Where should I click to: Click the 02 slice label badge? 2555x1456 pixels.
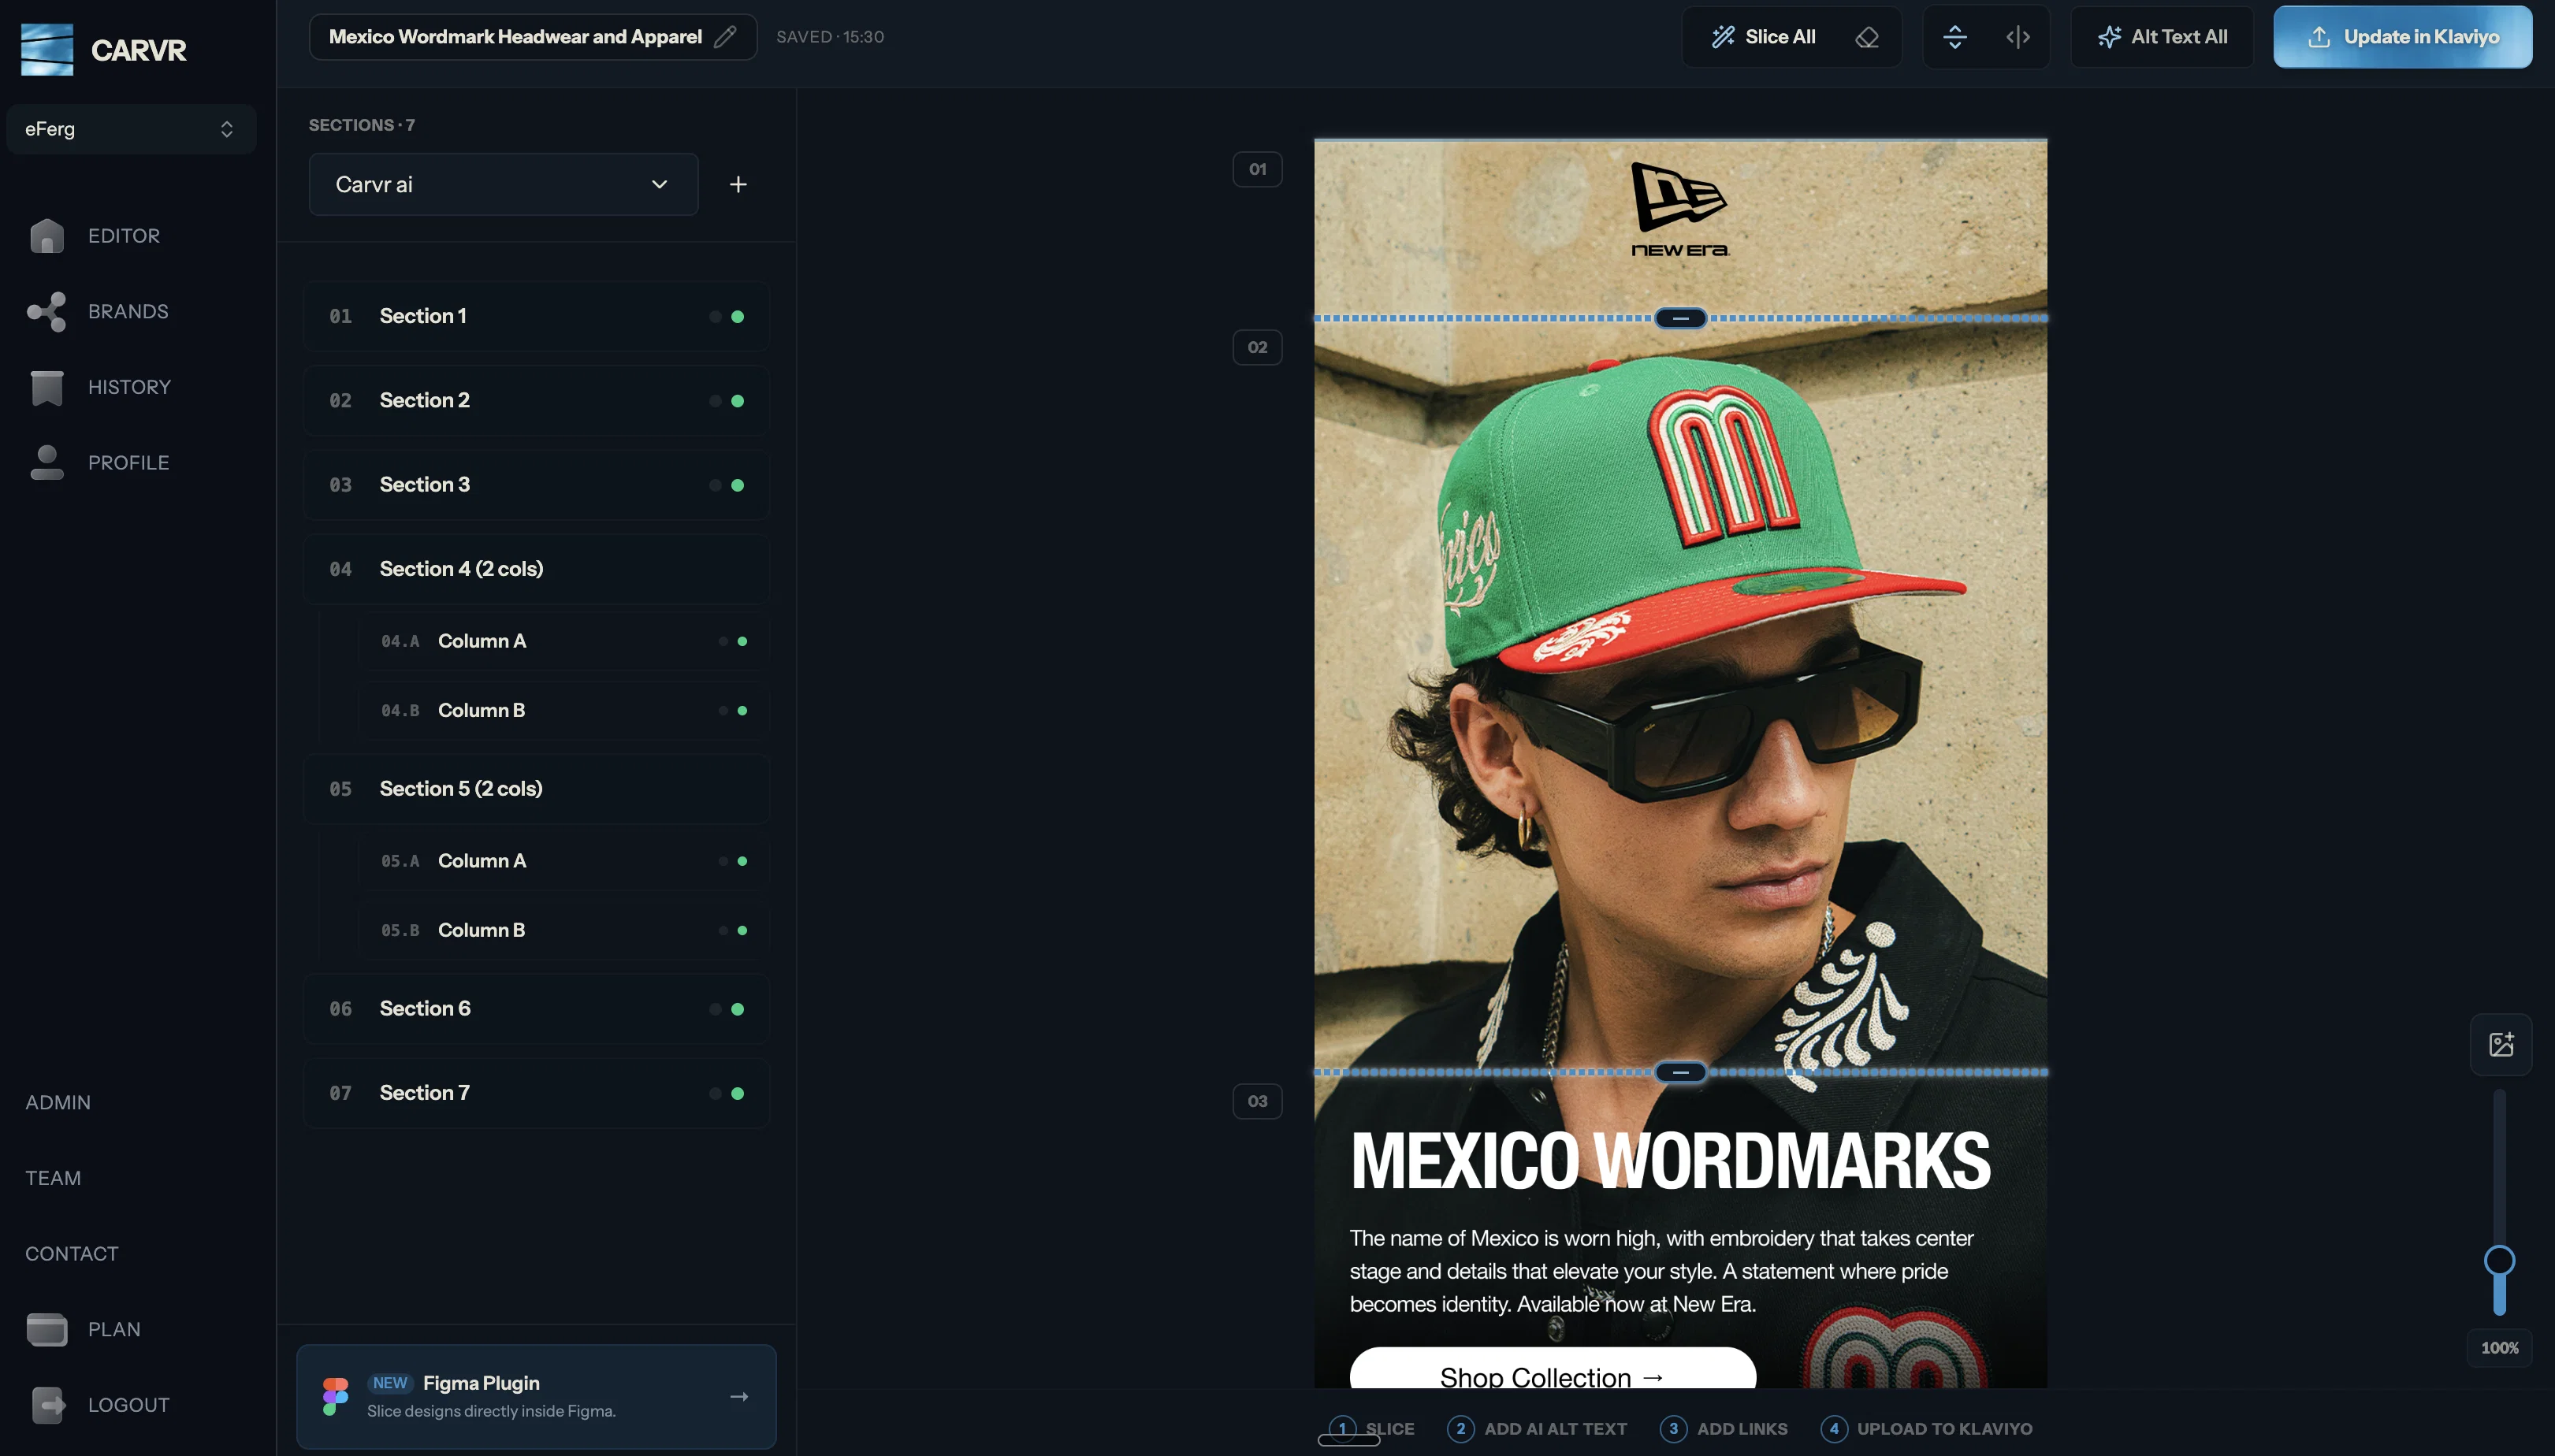coord(1257,347)
